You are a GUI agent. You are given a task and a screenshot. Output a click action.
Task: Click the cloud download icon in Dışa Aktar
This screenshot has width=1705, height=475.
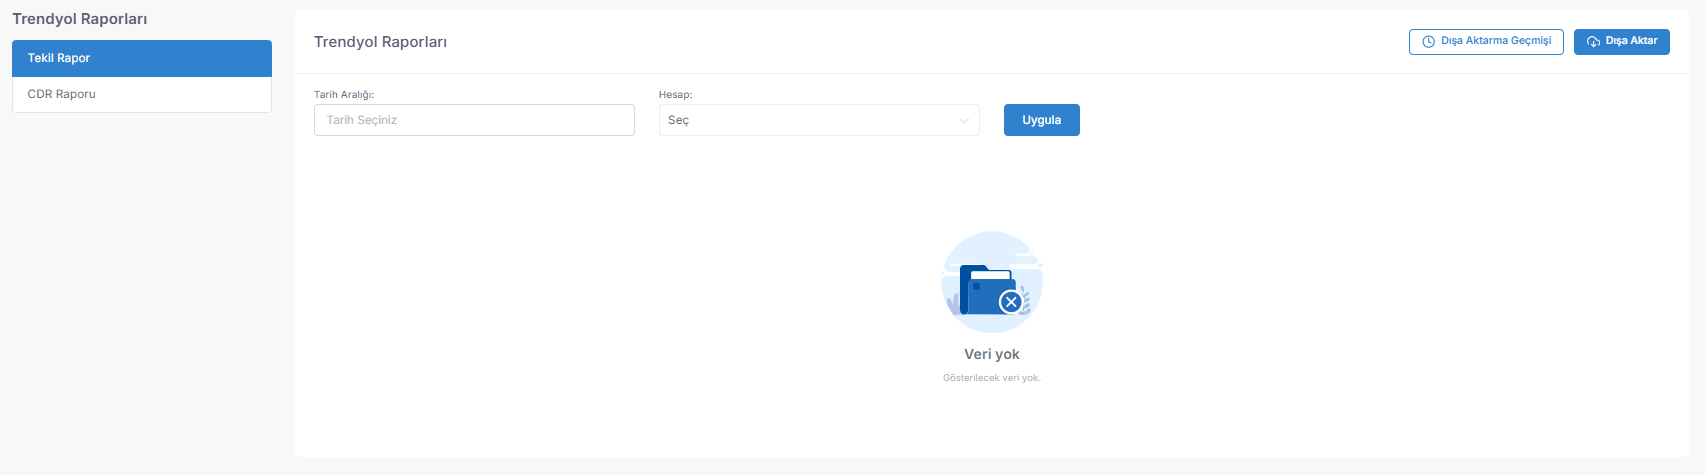[x=1593, y=42]
